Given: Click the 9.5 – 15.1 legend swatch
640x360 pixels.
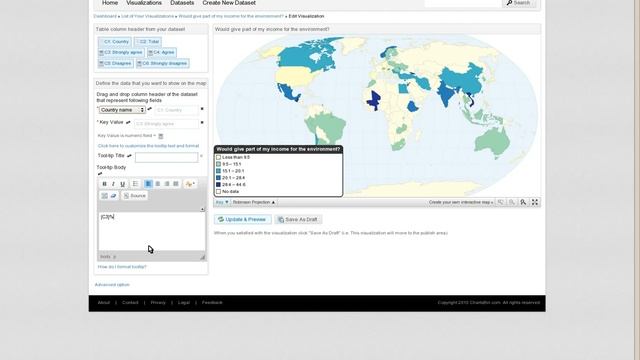Looking at the screenshot, I should [x=218, y=164].
